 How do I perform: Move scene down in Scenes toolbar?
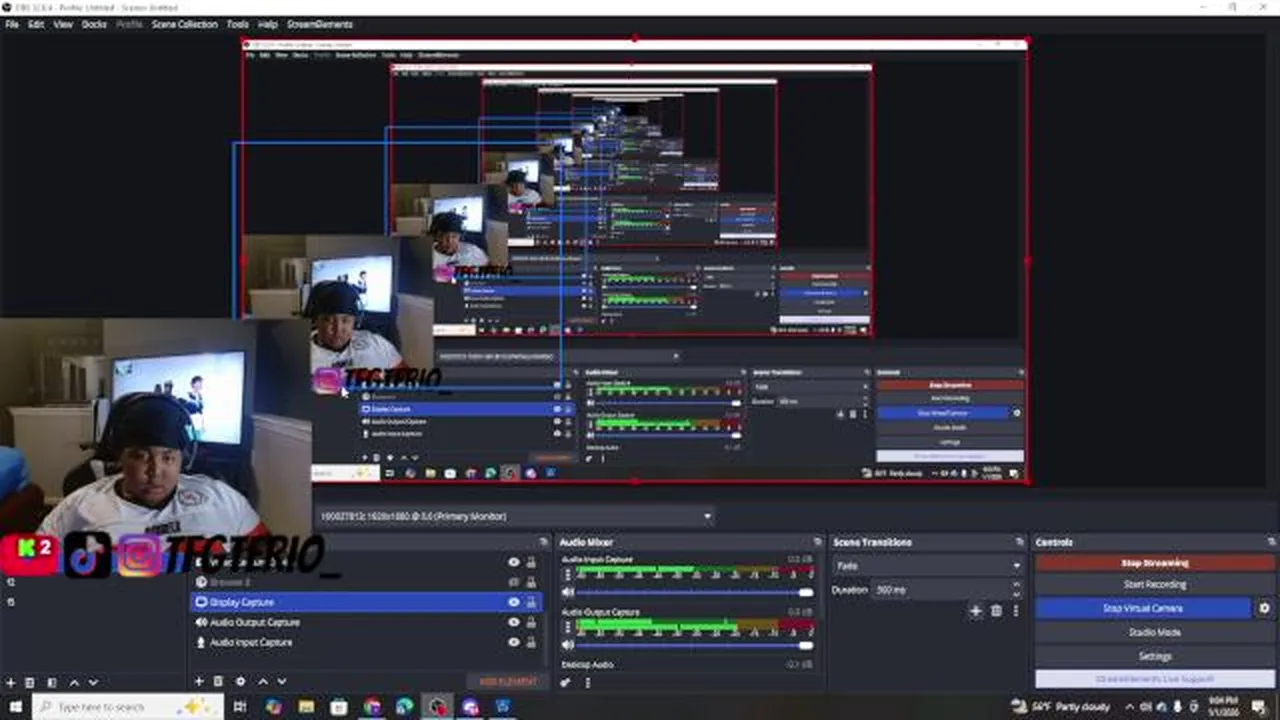pos(93,682)
